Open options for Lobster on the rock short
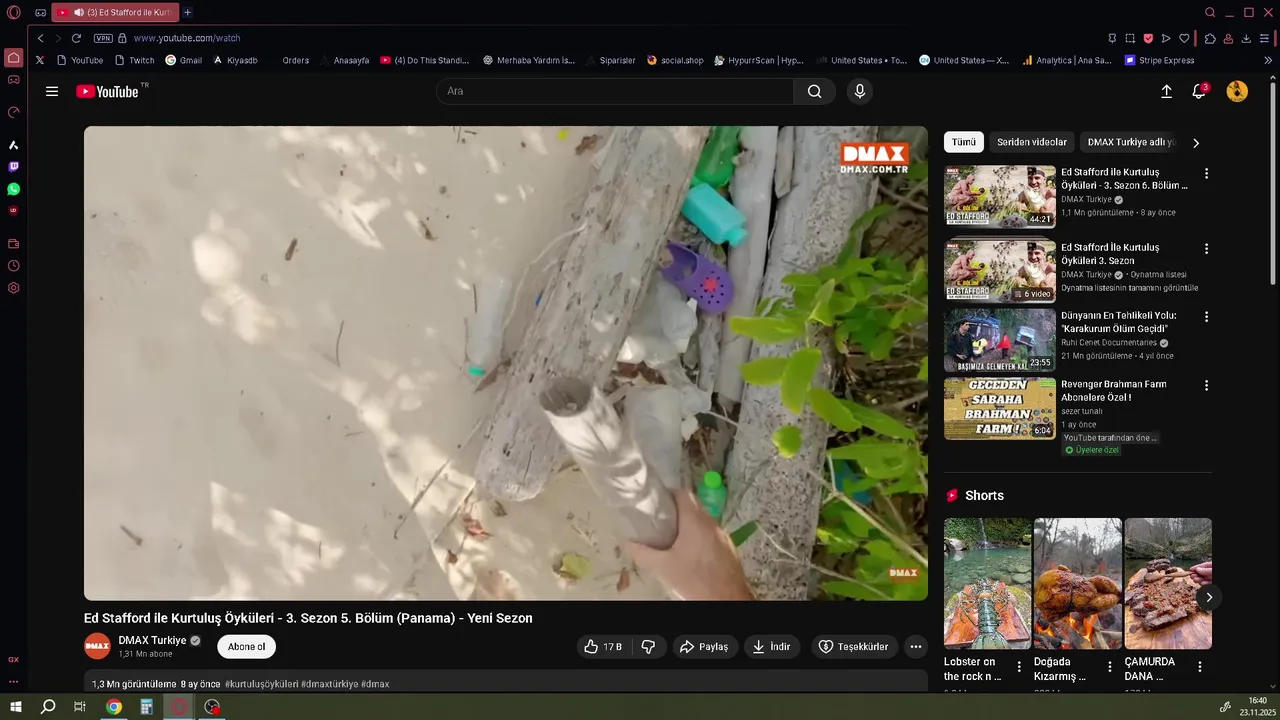Image resolution: width=1280 pixels, height=720 pixels. 1019,666
